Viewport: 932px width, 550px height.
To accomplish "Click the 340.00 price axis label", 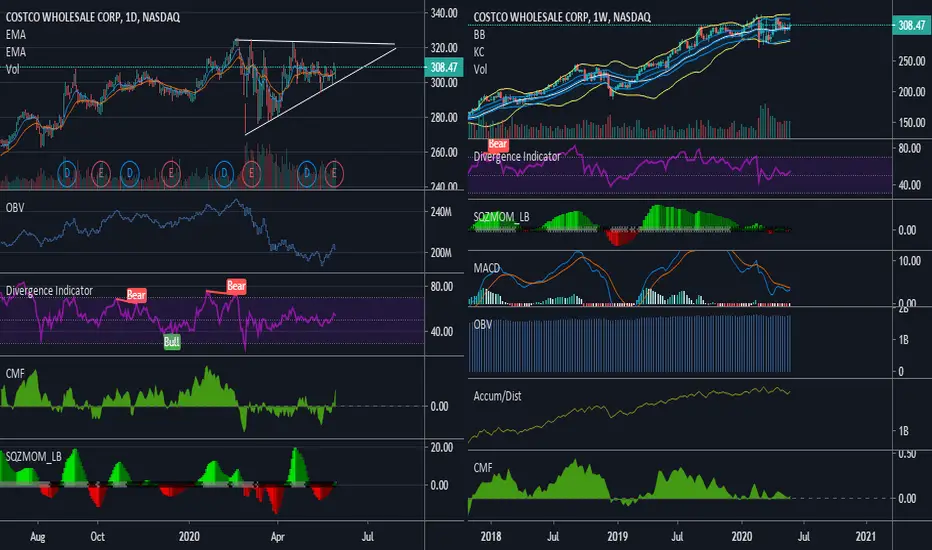I will [x=444, y=12].
